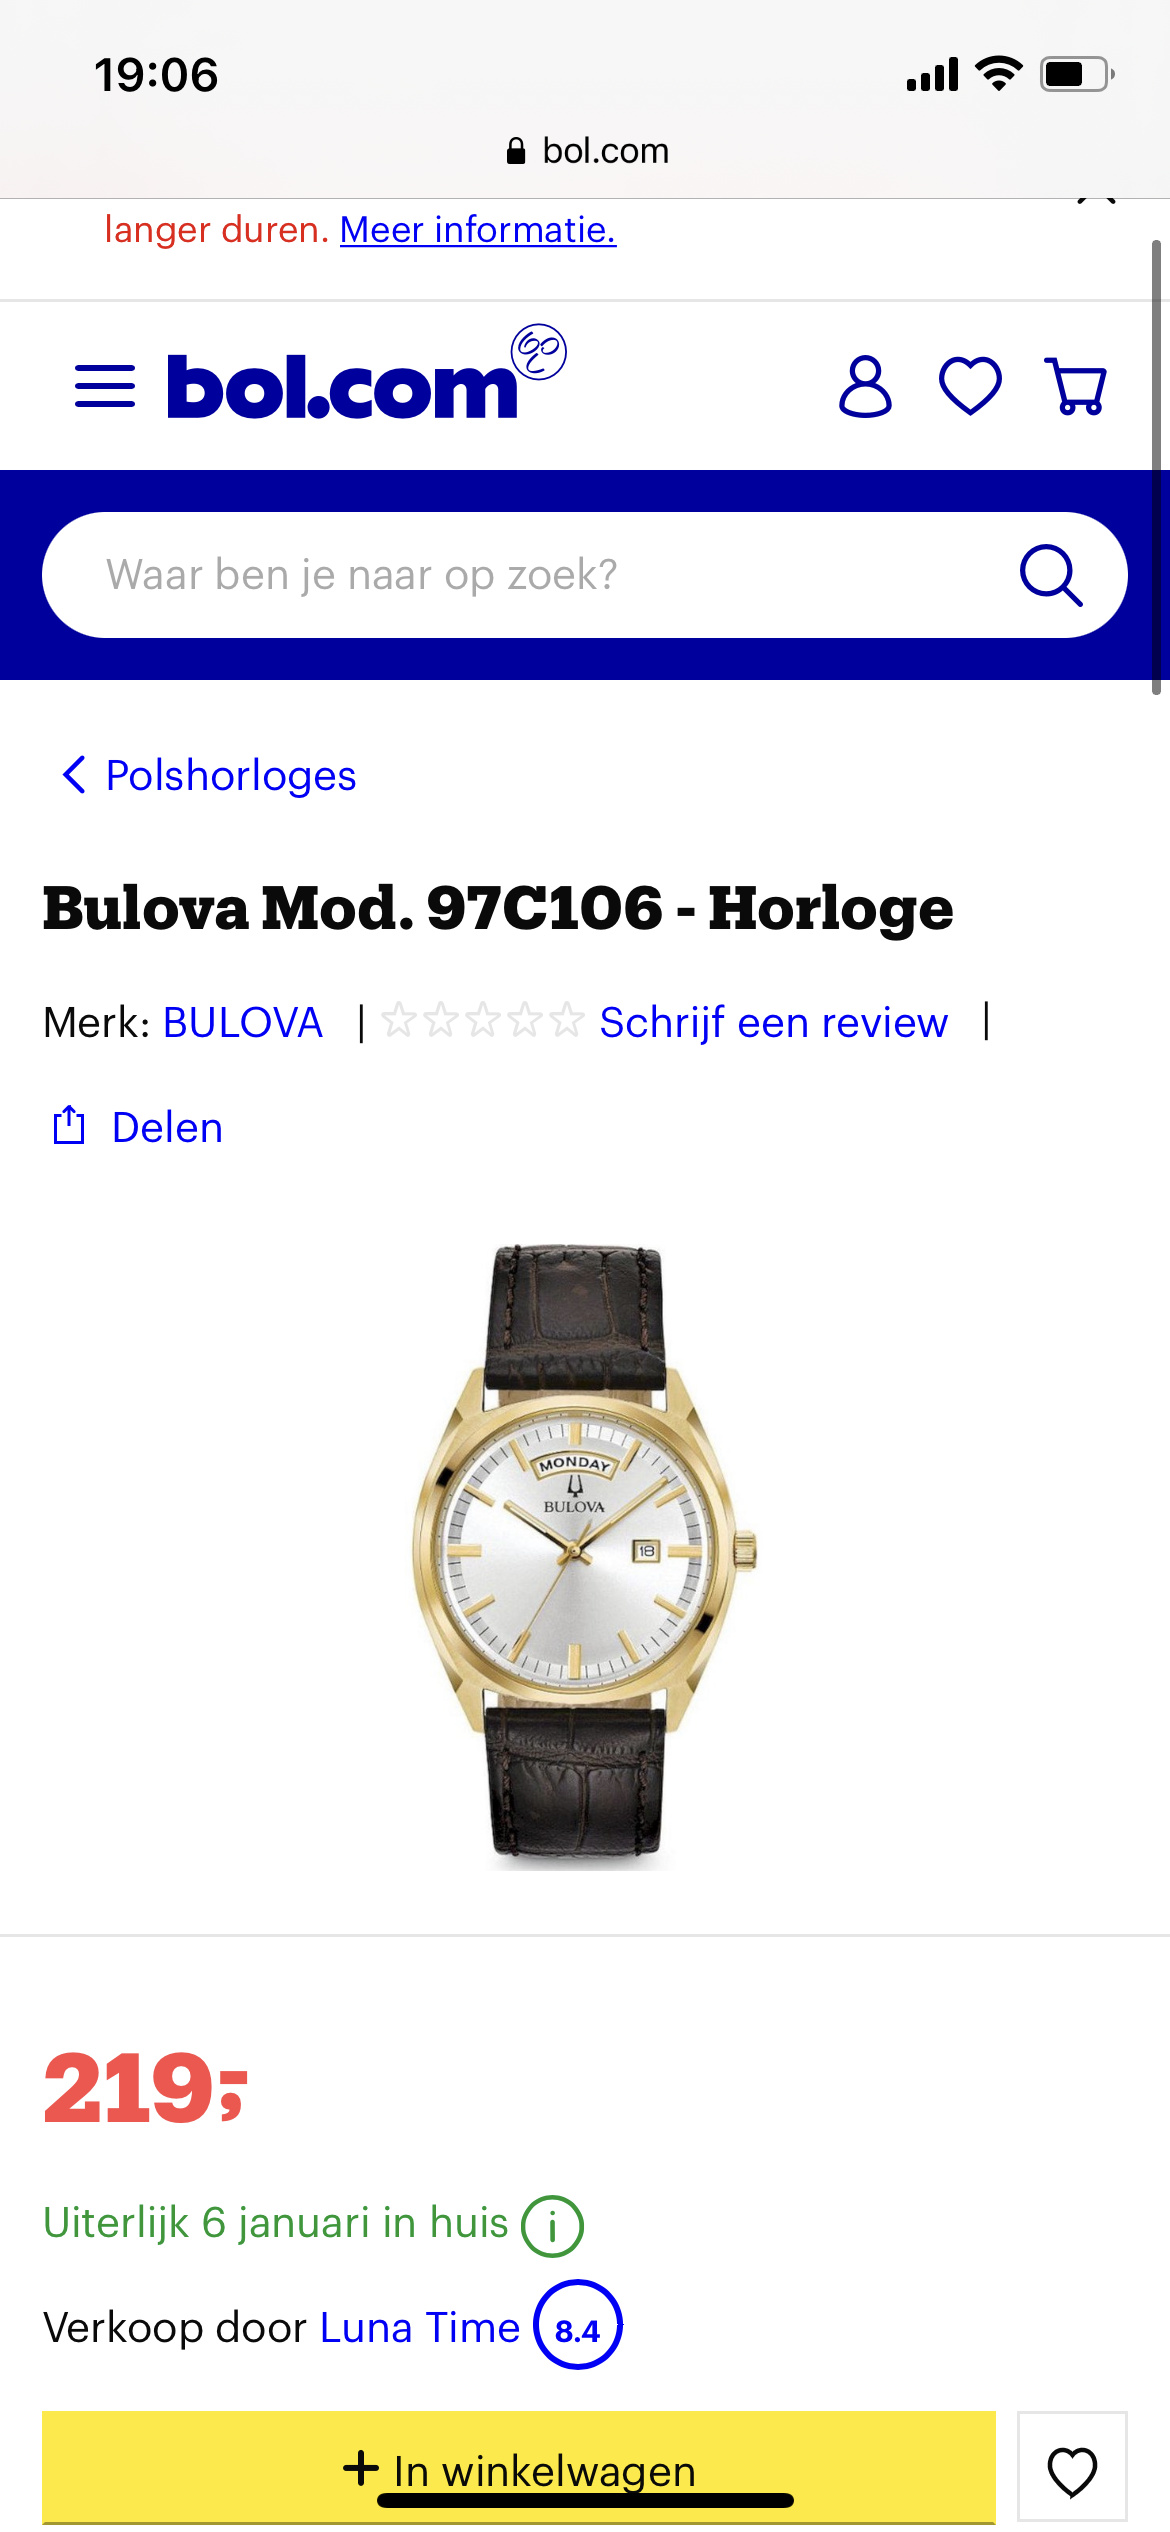Viewport: 1170px width, 2532px height.
Task: Open the hamburger menu icon
Action: point(105,386)
